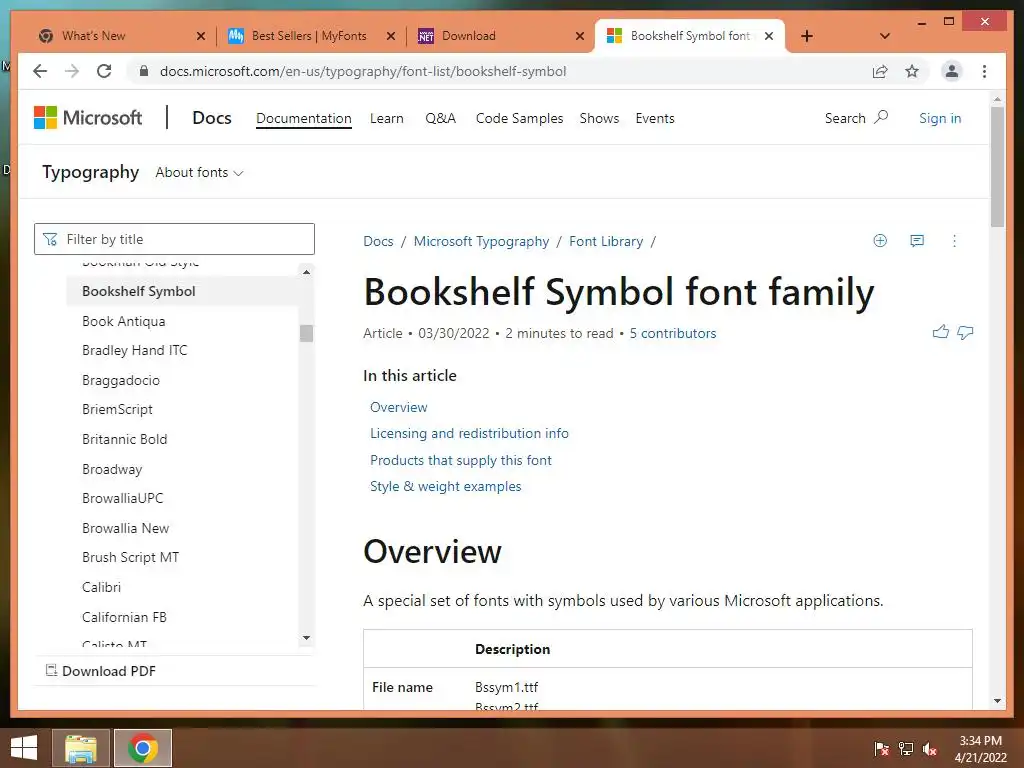The width and height of the screenshot is (1024, 768).
Task: Reload the page with the refresh icon
Action: pos(104,71)
